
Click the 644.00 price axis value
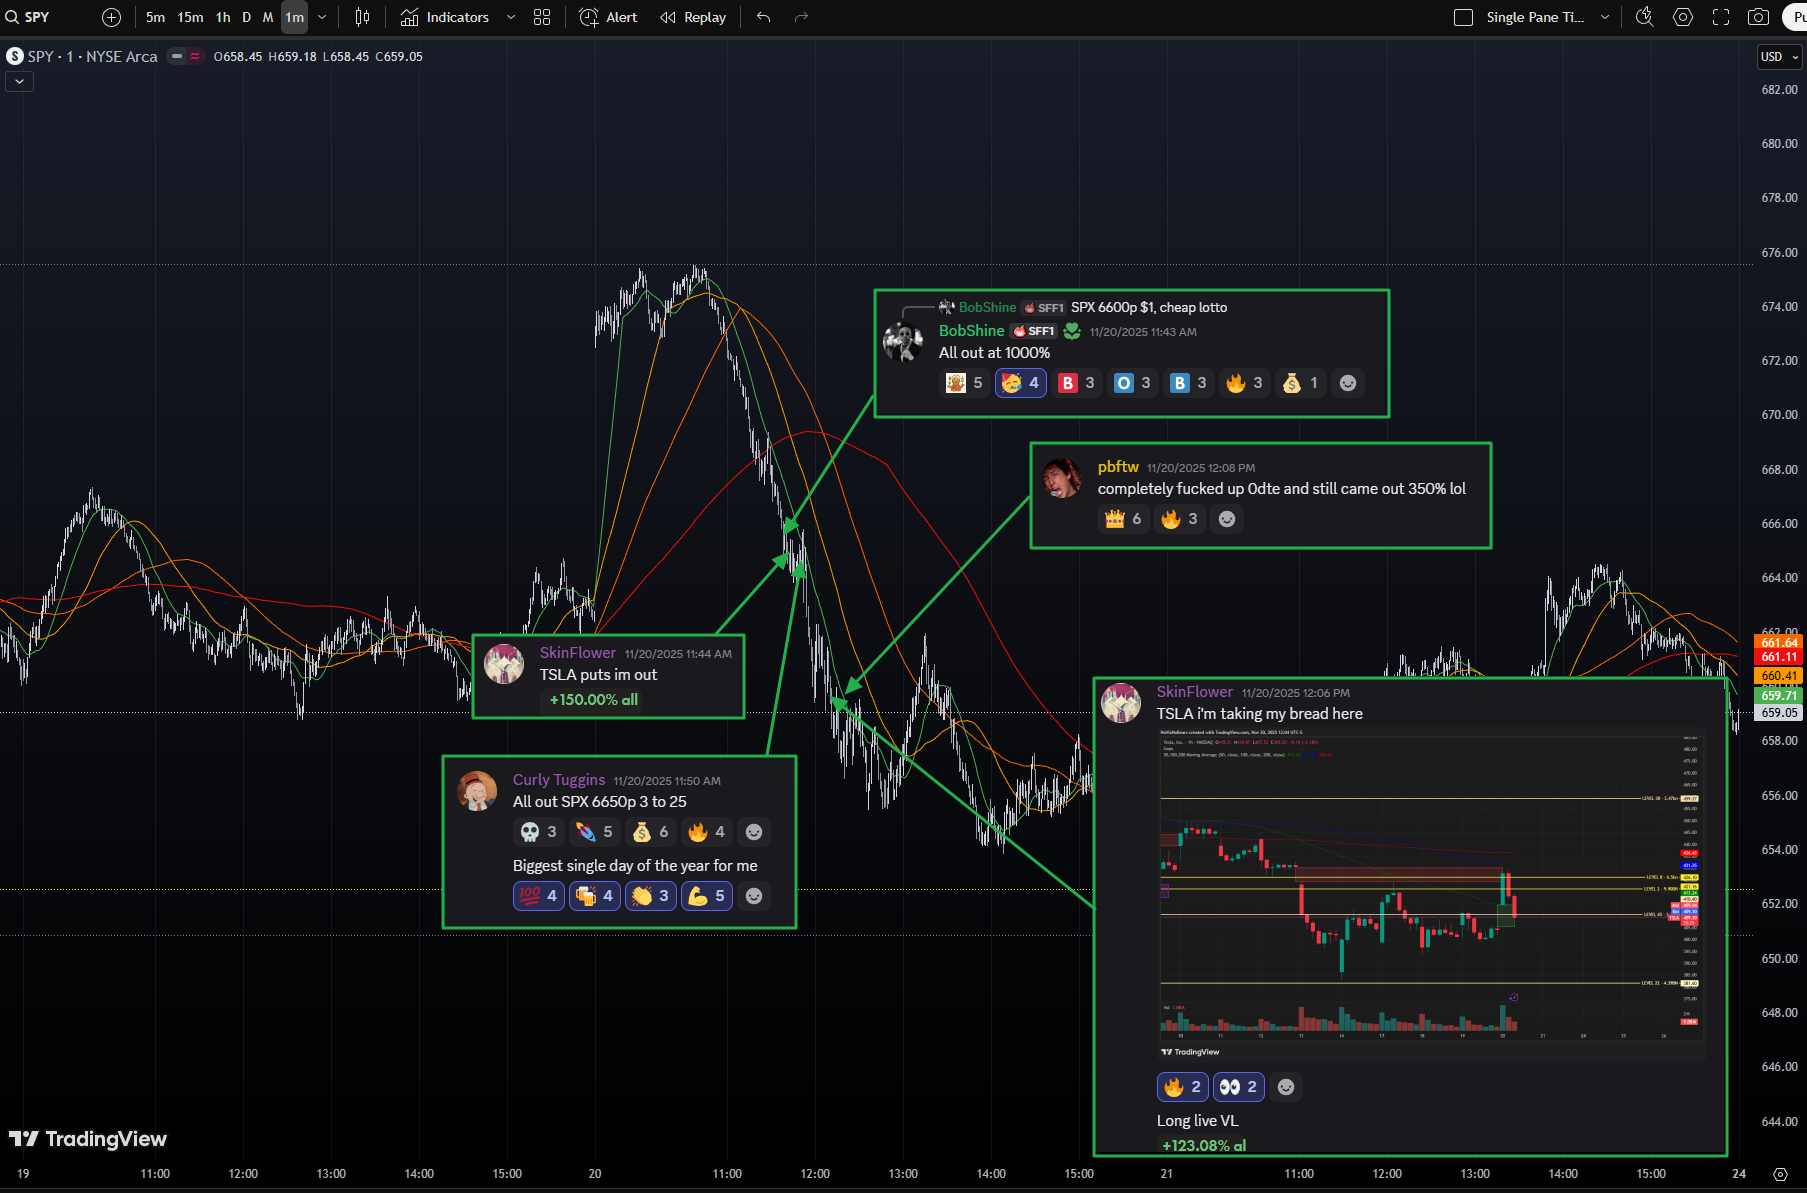pyautogui.click(x=1779, y=1122)
